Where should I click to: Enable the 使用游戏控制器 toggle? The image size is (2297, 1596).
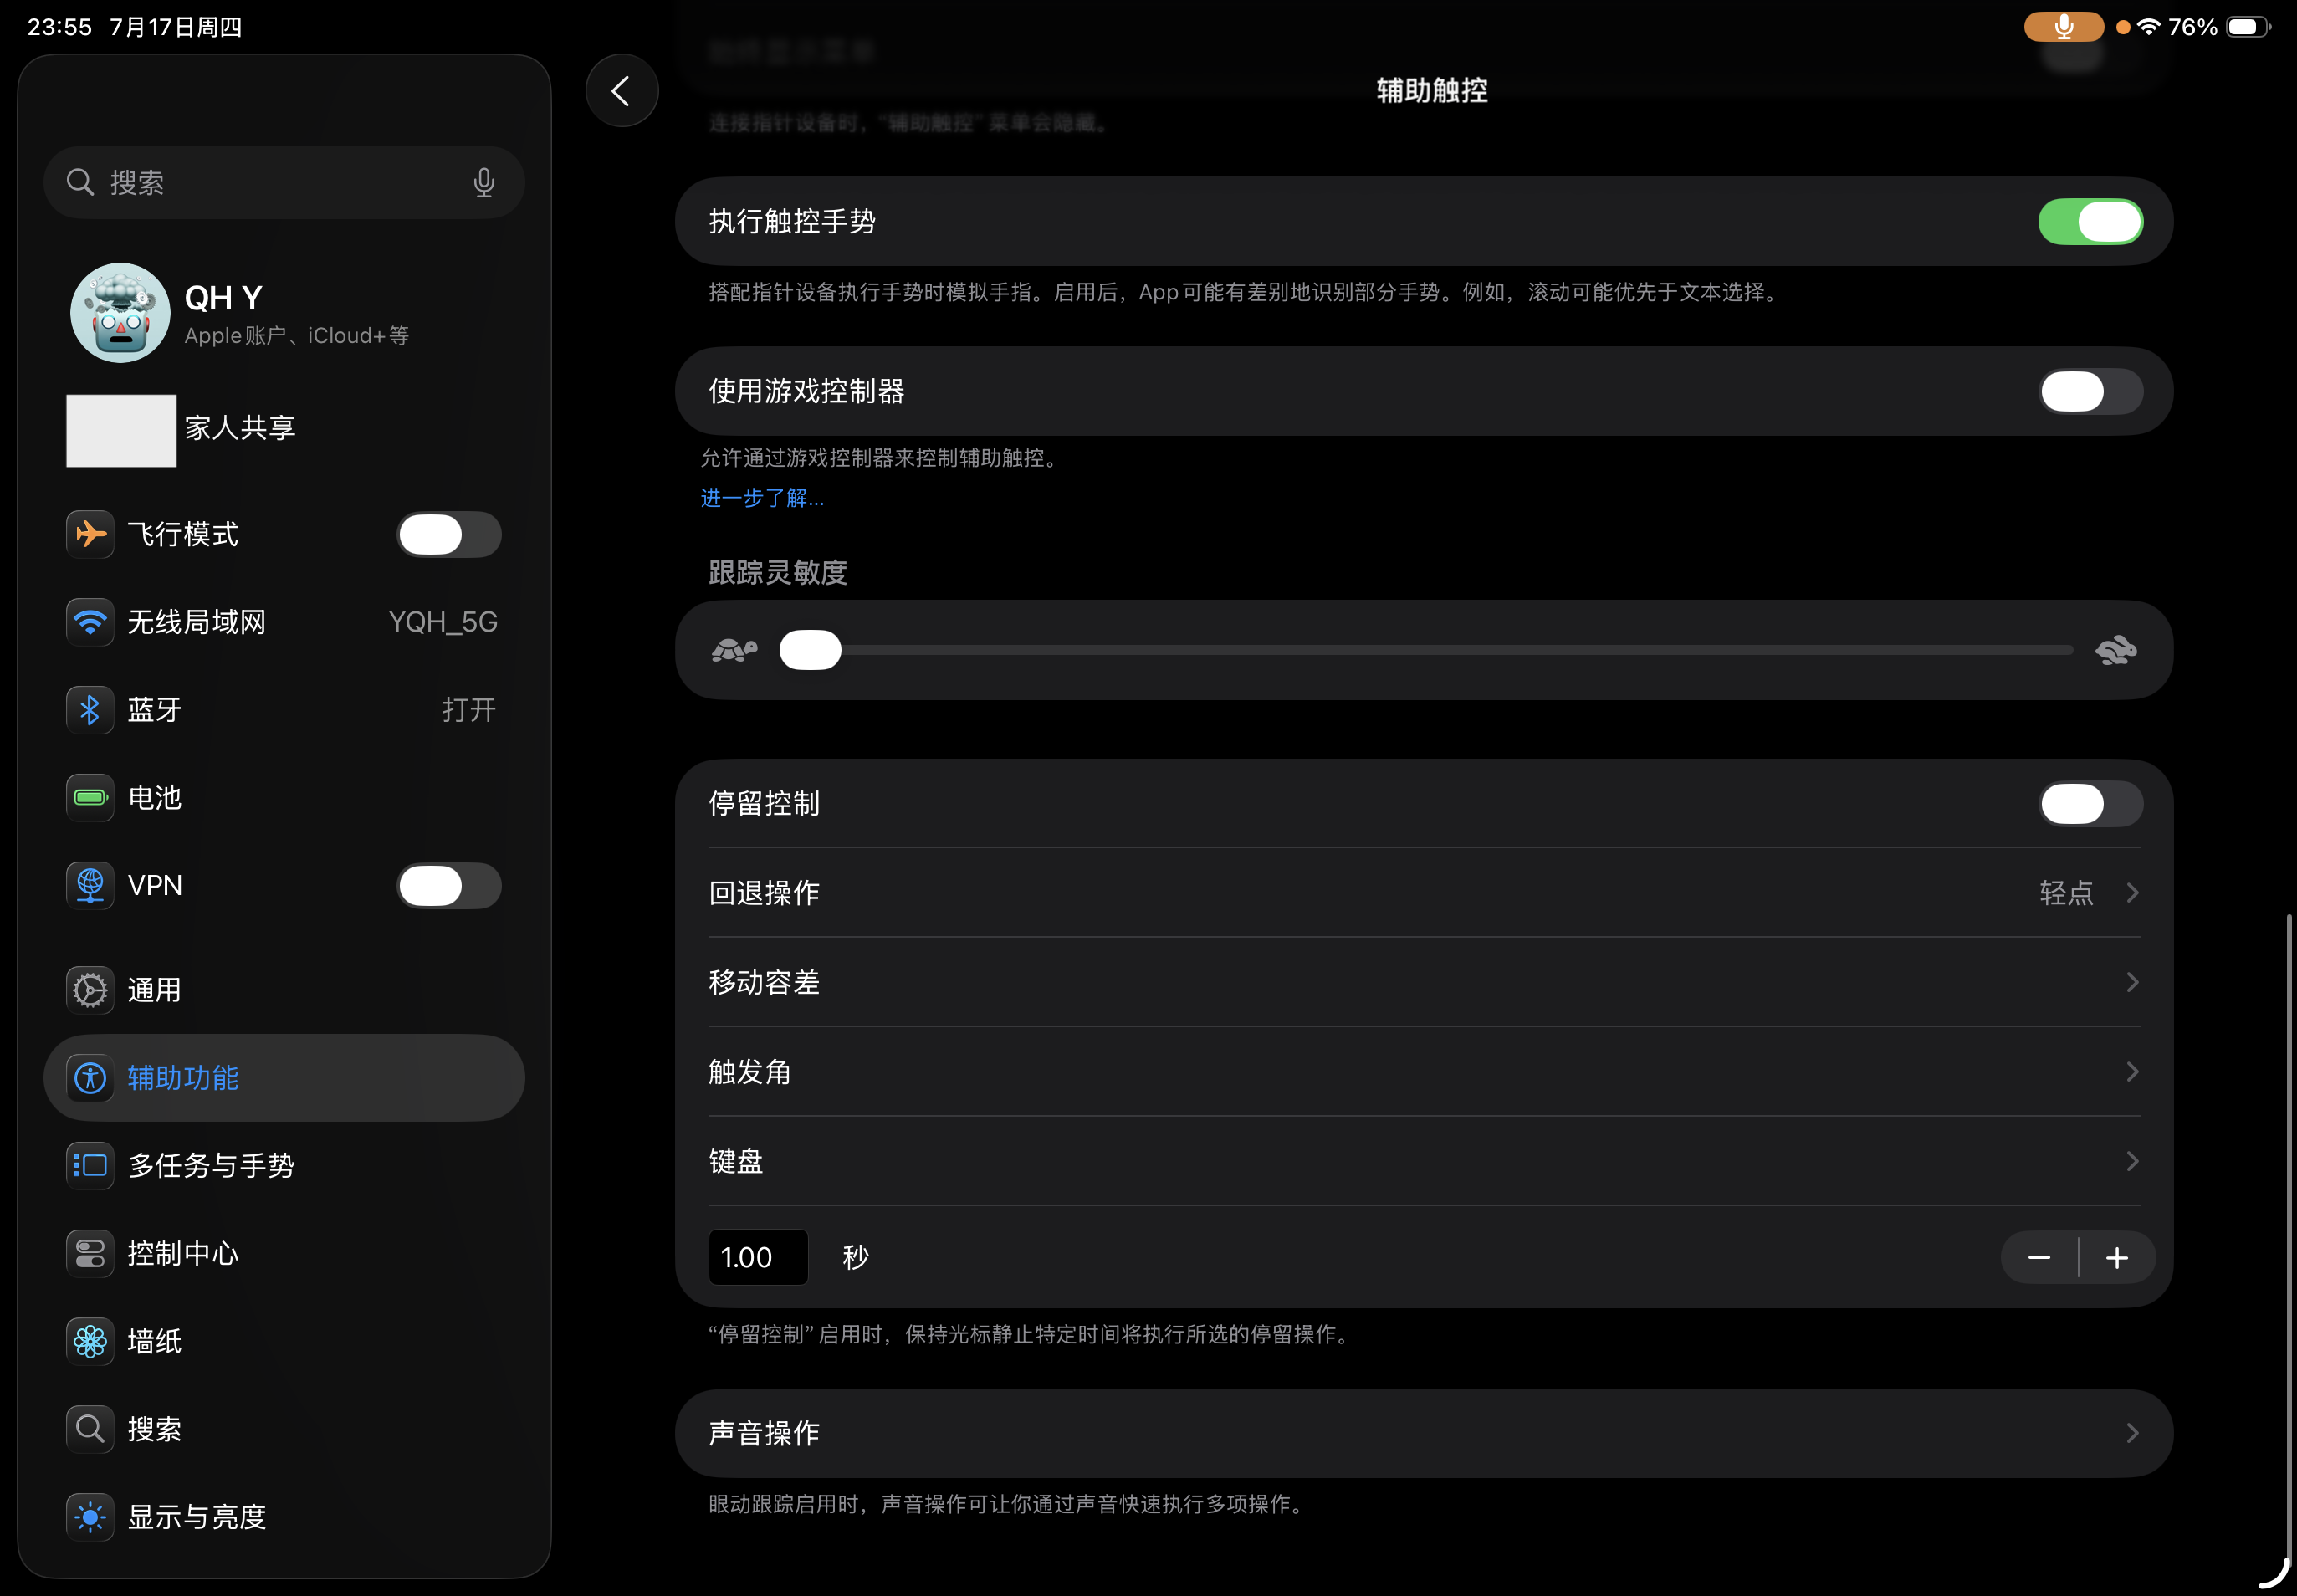click(x=2090, y=391)
